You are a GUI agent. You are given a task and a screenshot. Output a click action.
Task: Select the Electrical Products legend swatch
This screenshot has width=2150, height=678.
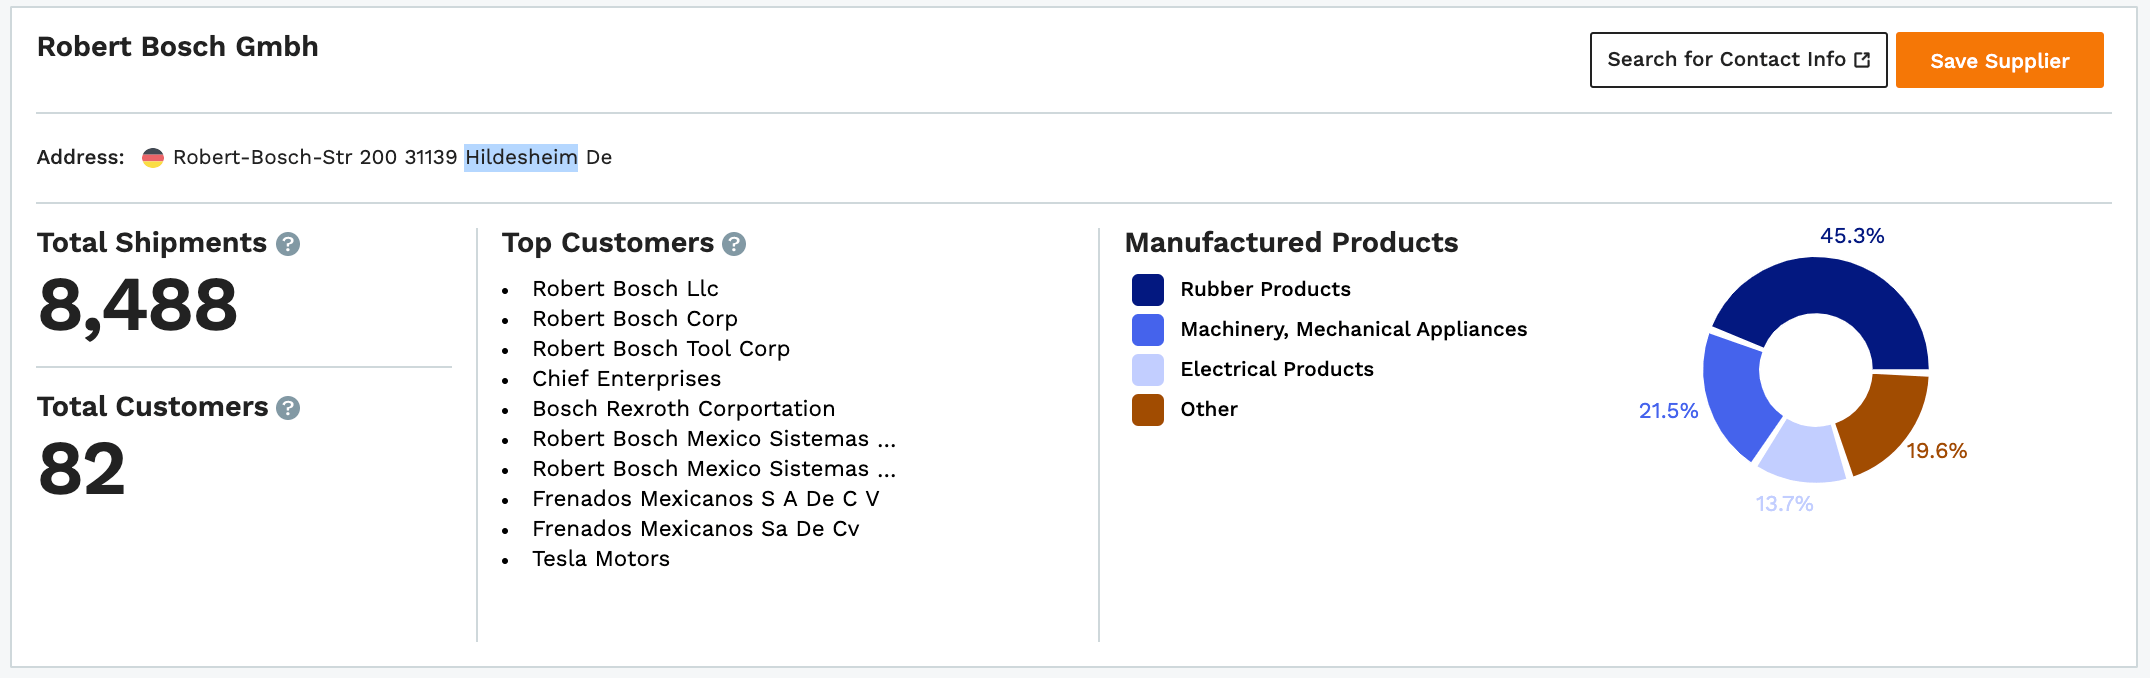(x=1148, y=370)
